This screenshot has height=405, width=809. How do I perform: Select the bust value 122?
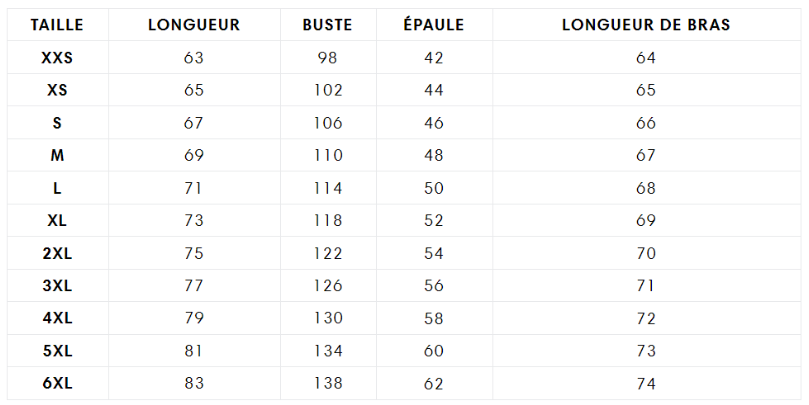(x=328, y=253)
